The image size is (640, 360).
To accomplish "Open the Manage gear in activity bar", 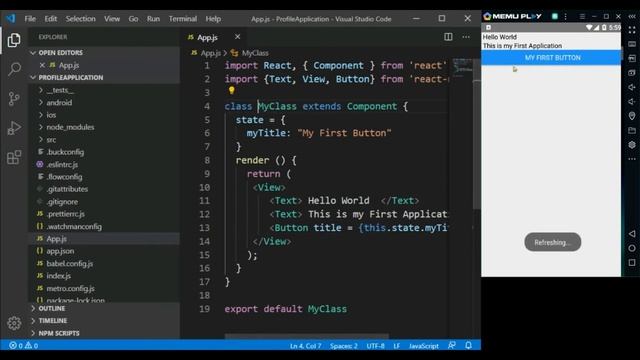I will click(14, 323).
